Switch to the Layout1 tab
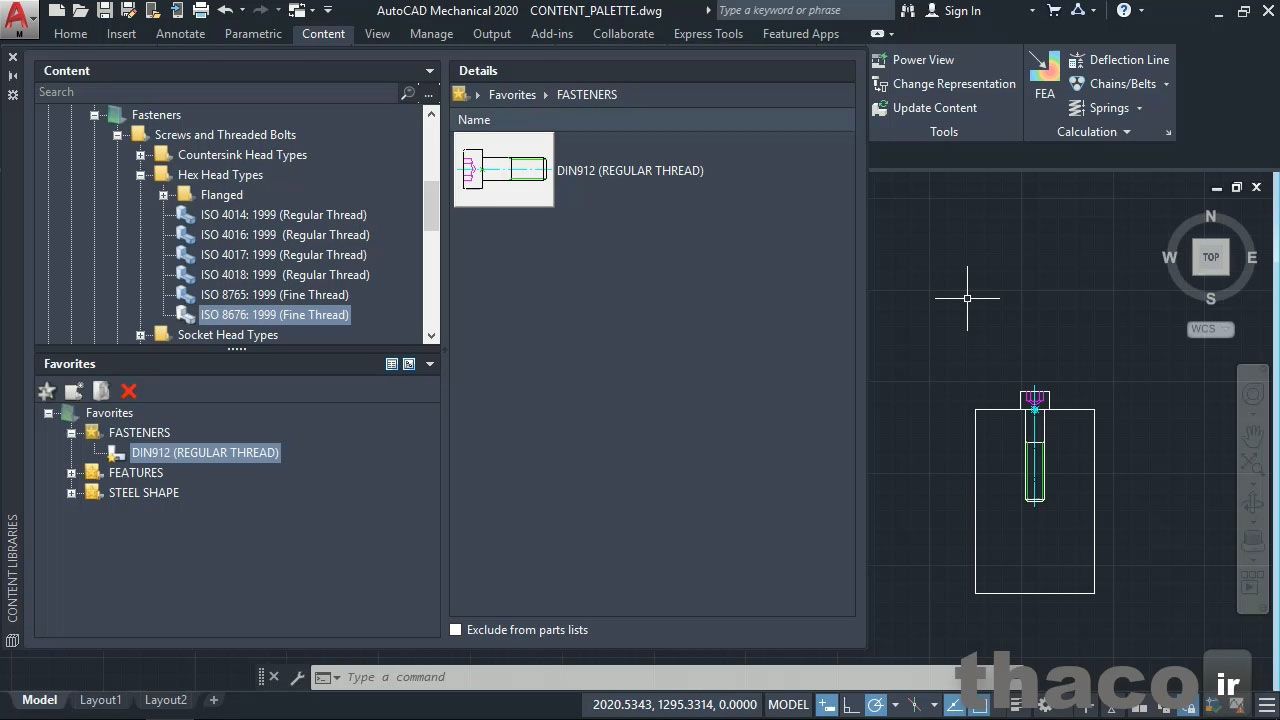 tap(100, 700)
